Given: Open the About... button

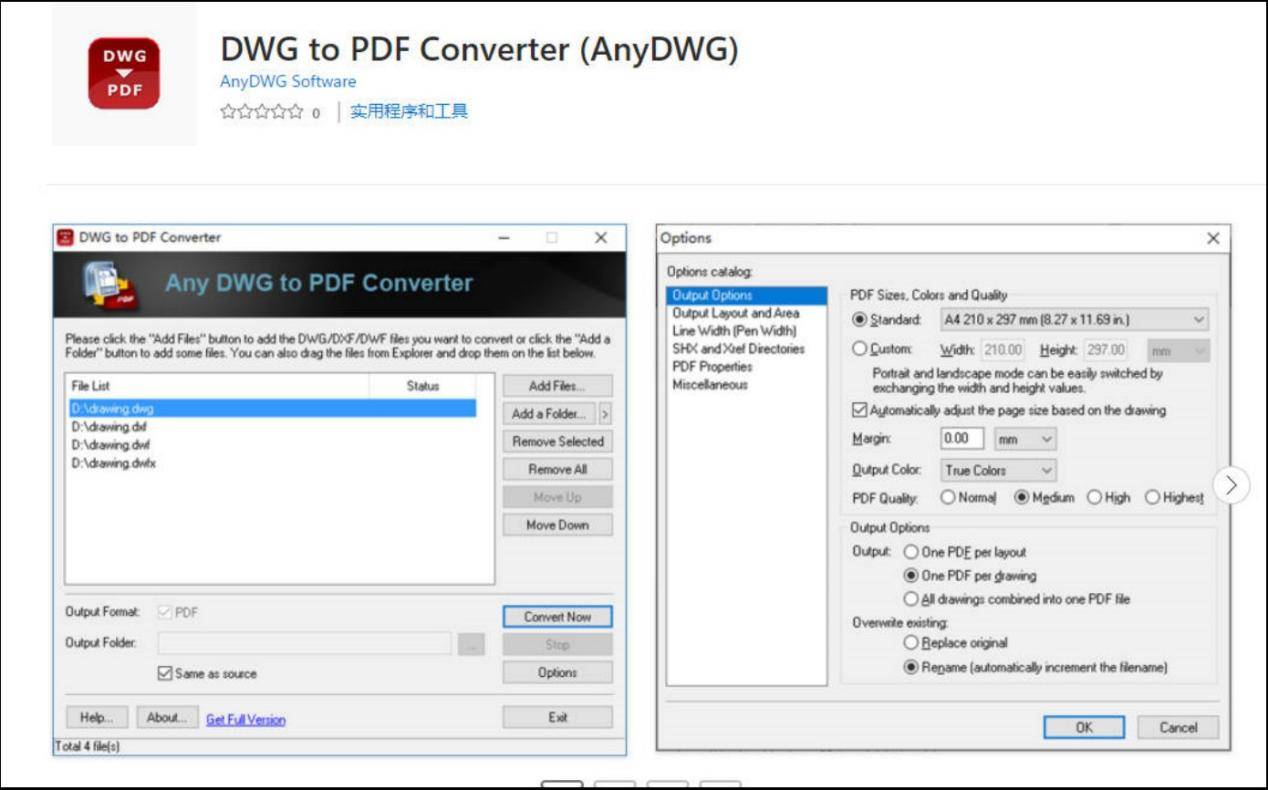Looking at the screenshot, I should (x=166, y=717).
